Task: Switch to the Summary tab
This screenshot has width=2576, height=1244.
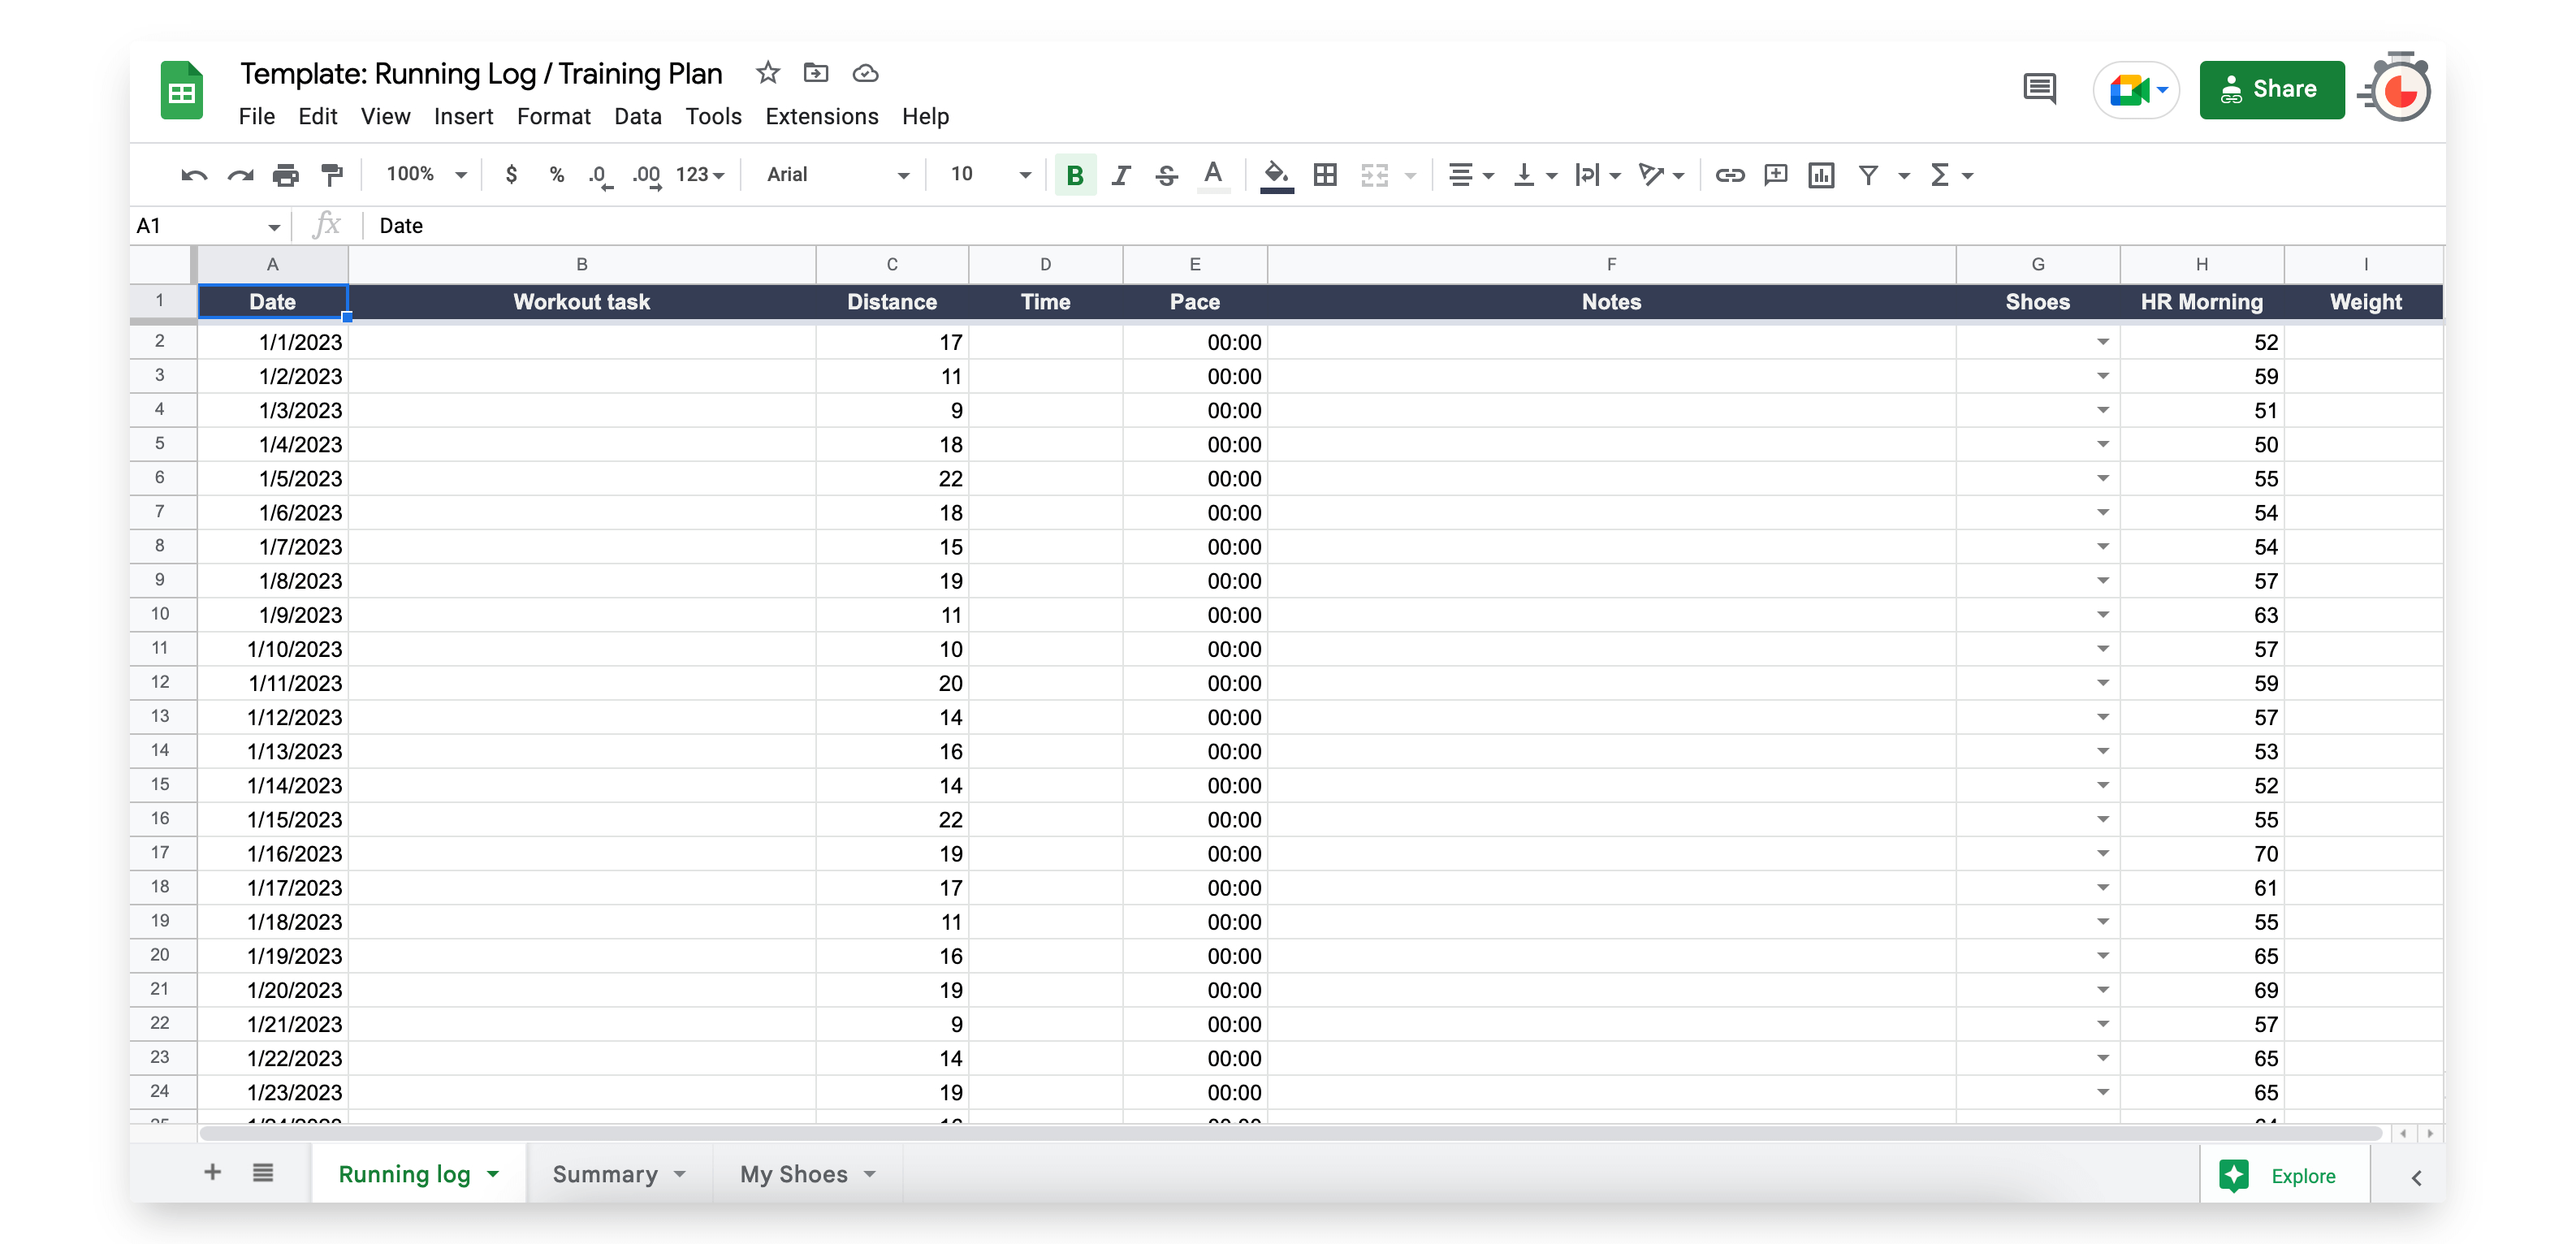Action: [x=605, y=1174]
